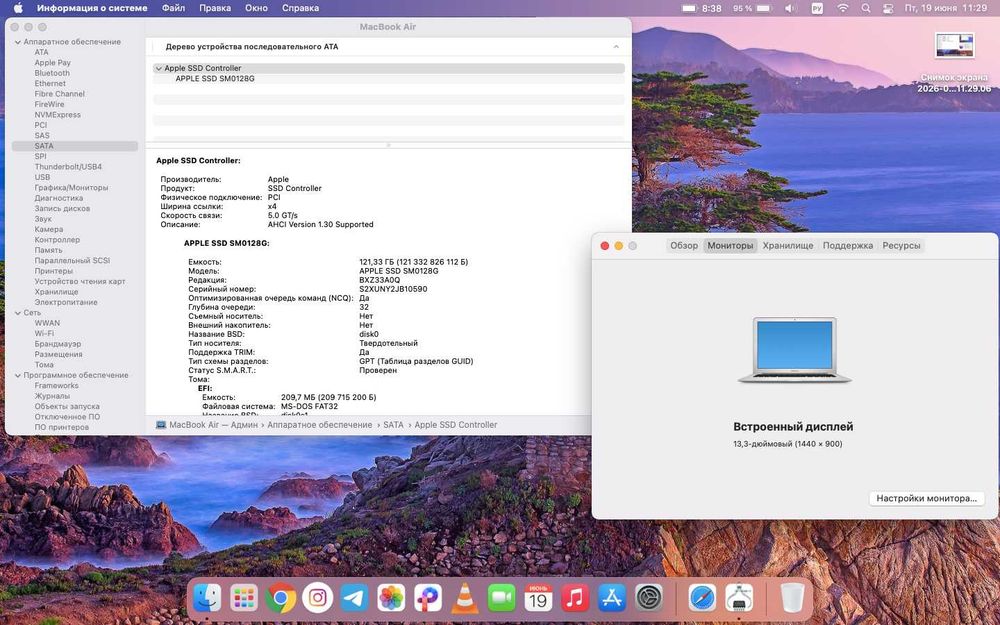Open Instagram from the dock

pyautogui.click(x=318, y=598)
